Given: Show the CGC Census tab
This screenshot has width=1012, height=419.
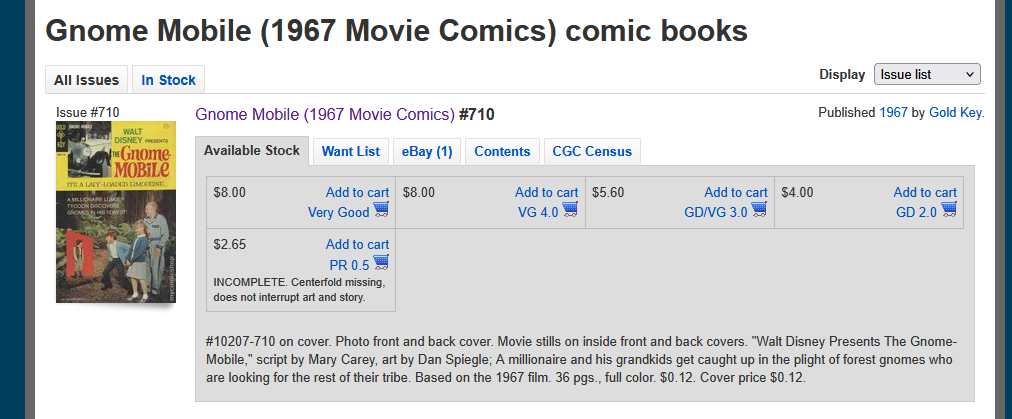Looking at the screenshot, I should [592, 151].
